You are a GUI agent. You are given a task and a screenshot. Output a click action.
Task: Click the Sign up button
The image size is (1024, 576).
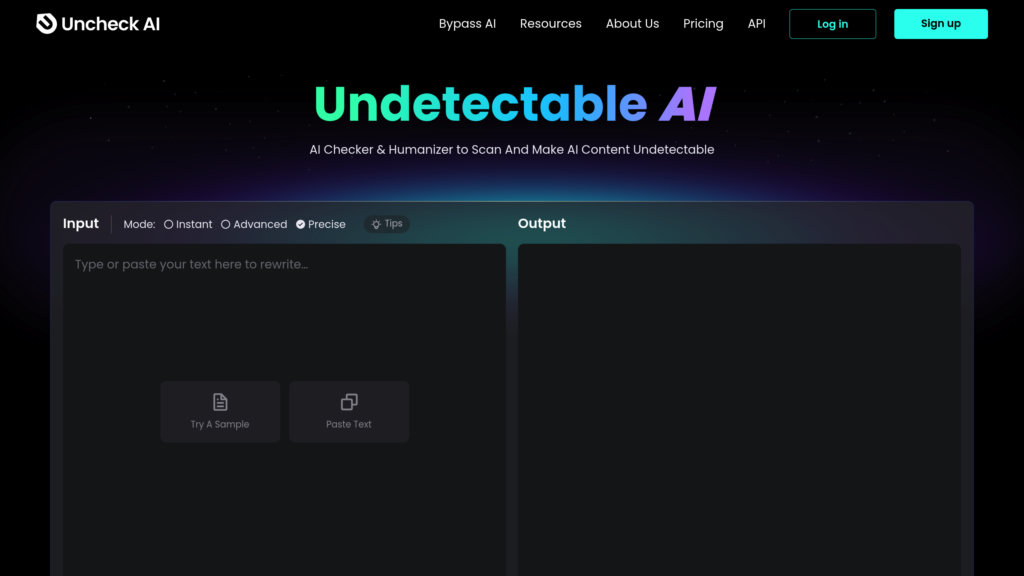(940, 24)
